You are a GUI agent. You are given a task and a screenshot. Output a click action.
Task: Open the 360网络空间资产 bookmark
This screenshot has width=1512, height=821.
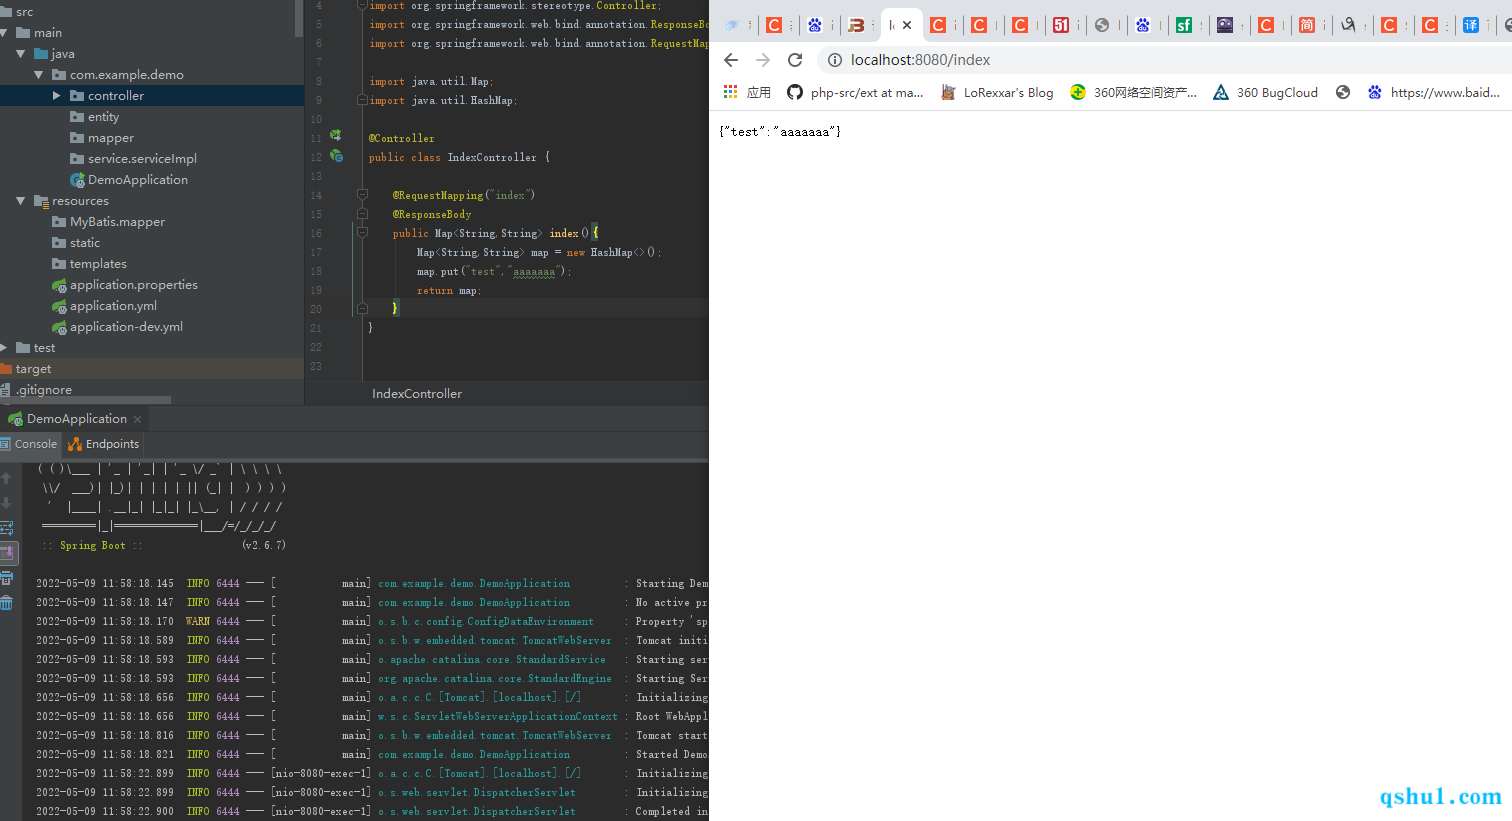pos(1134,92)
